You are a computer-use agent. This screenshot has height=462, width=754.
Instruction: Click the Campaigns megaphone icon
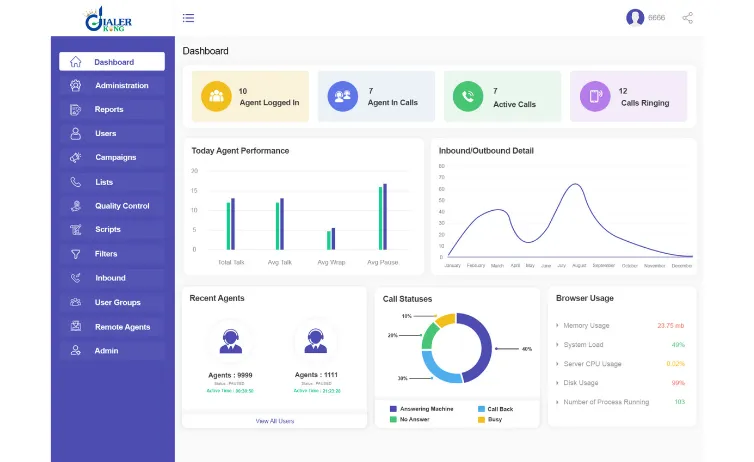click(75, 157)
